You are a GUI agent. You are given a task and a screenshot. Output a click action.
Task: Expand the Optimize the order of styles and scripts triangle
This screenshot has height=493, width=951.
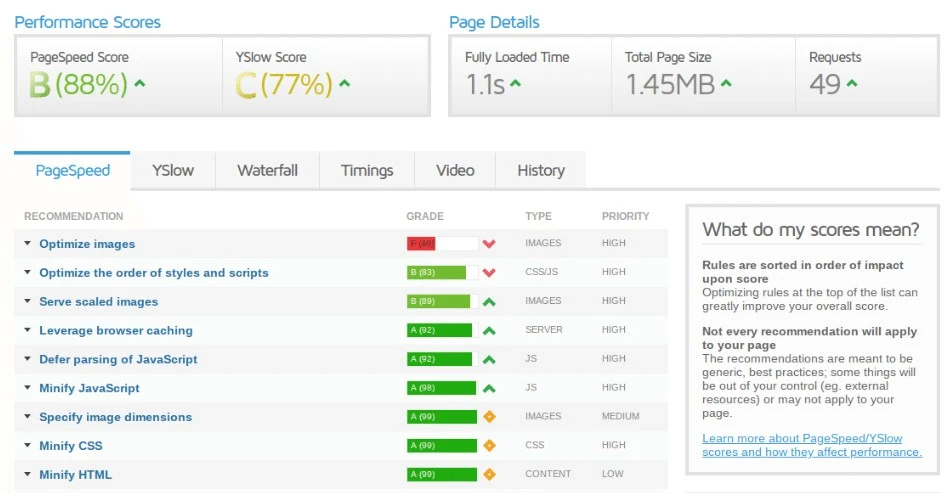click(x=27, y=272)
